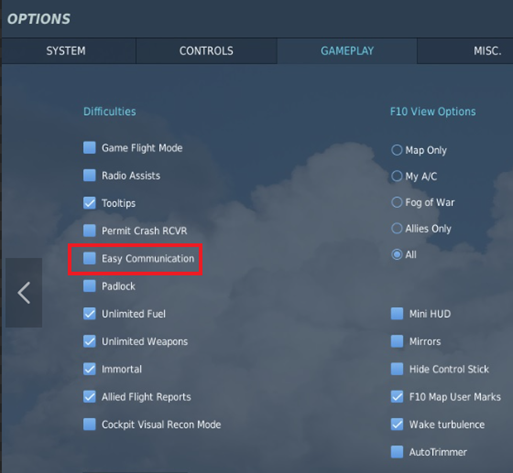
Task: Uncheck Unlimited Weapons option
Action: [89, 341]
